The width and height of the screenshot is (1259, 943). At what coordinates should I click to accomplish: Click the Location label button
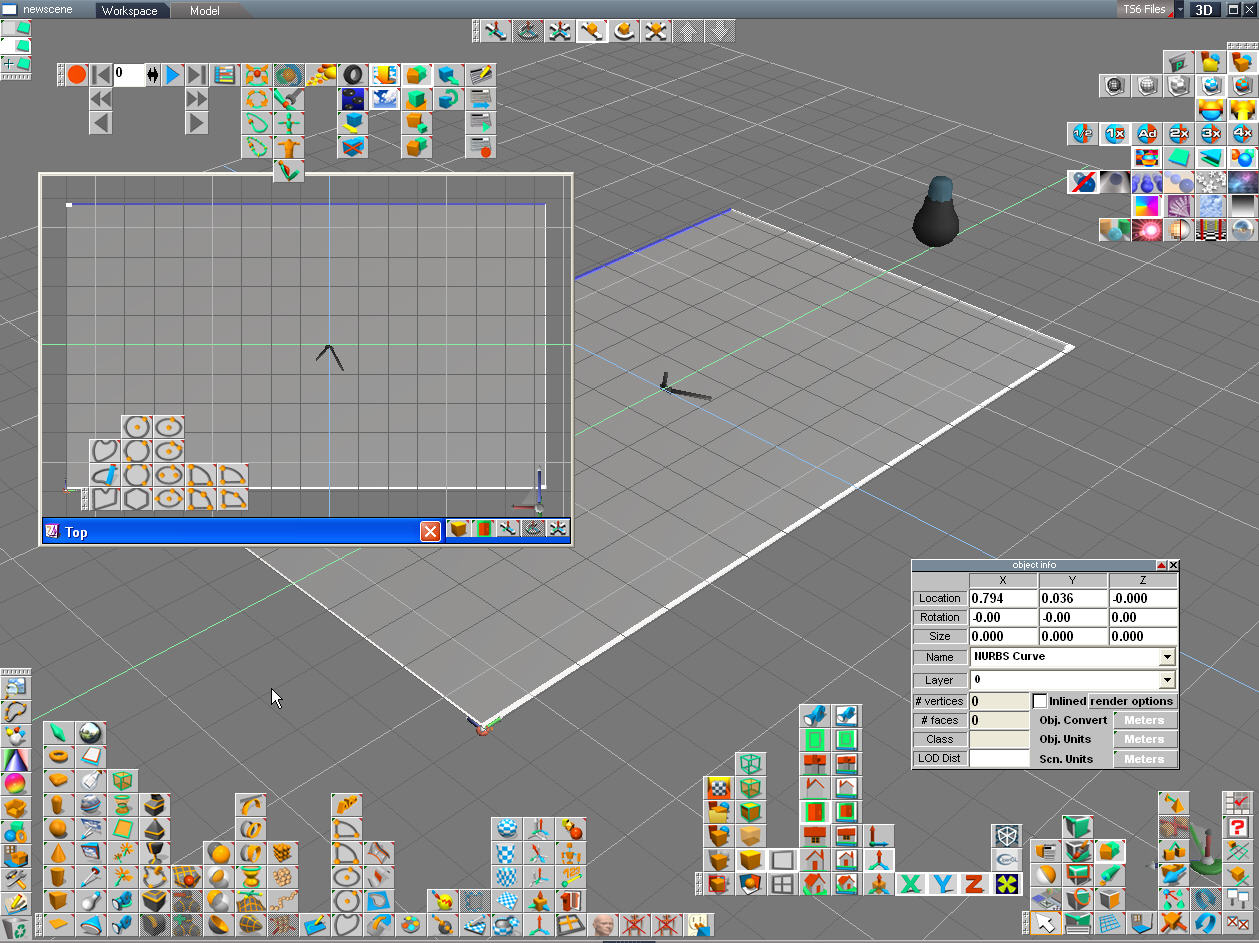[x=940, y=598]
